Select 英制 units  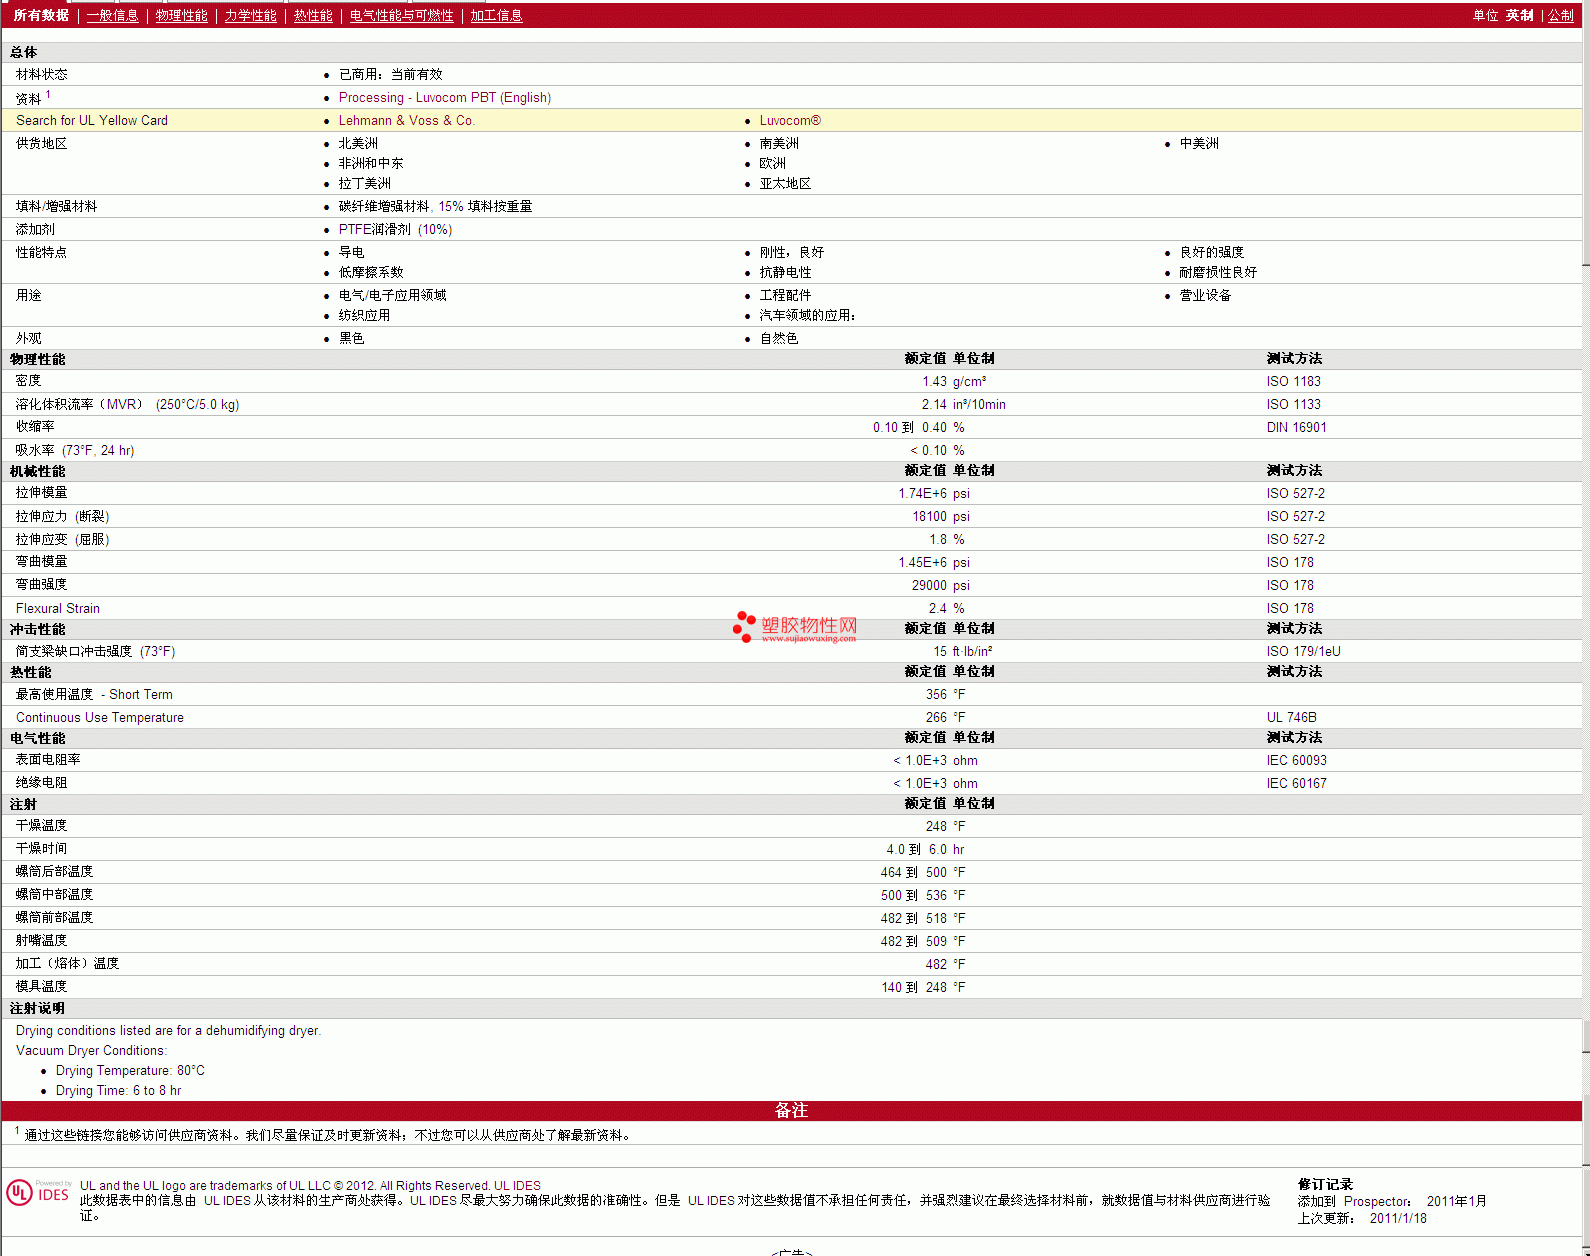coord(1519,15)
